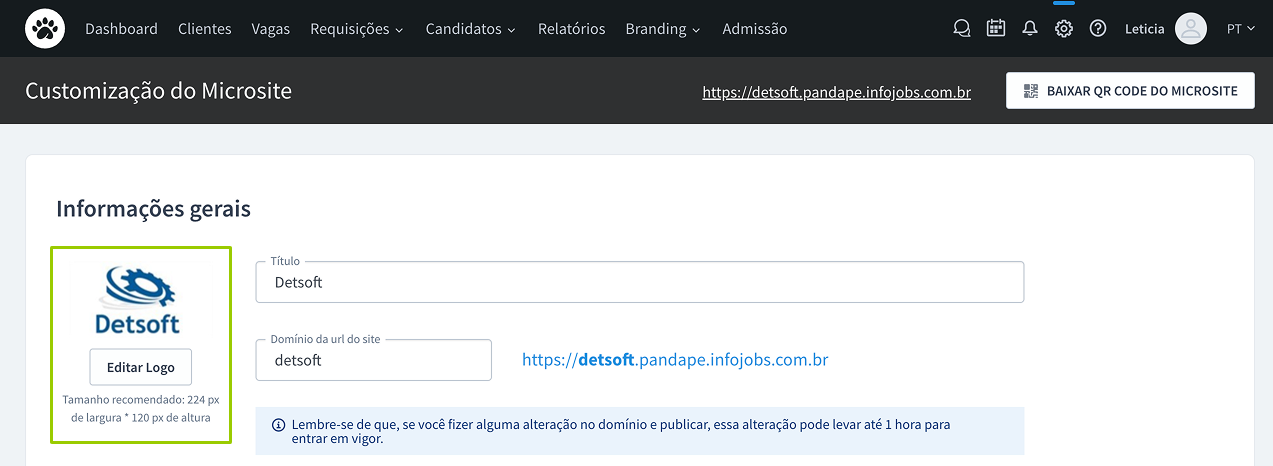
Task: Expand the Branding dropdown menu
Action: pyautogui.click(x=663, y=29)
